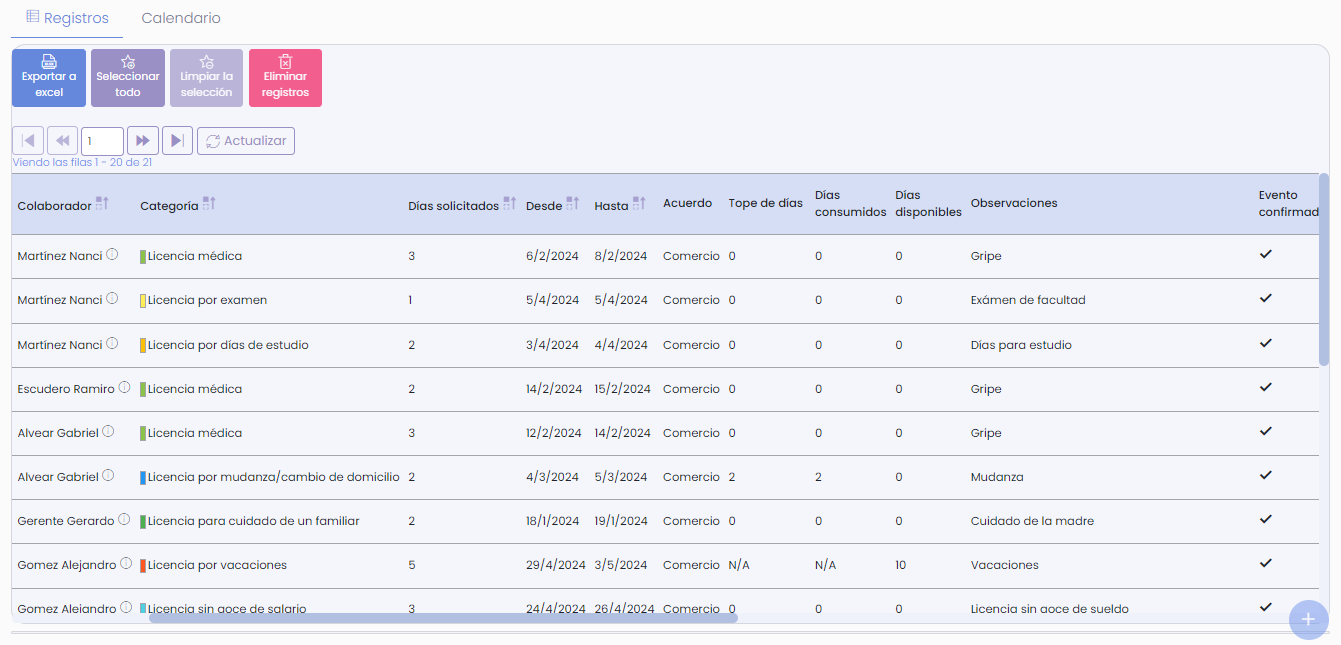Toggle confirmed checkmark on Vacaciones row
Viewport: 1341px width, 645px height.
click(x=1265, y=564)
